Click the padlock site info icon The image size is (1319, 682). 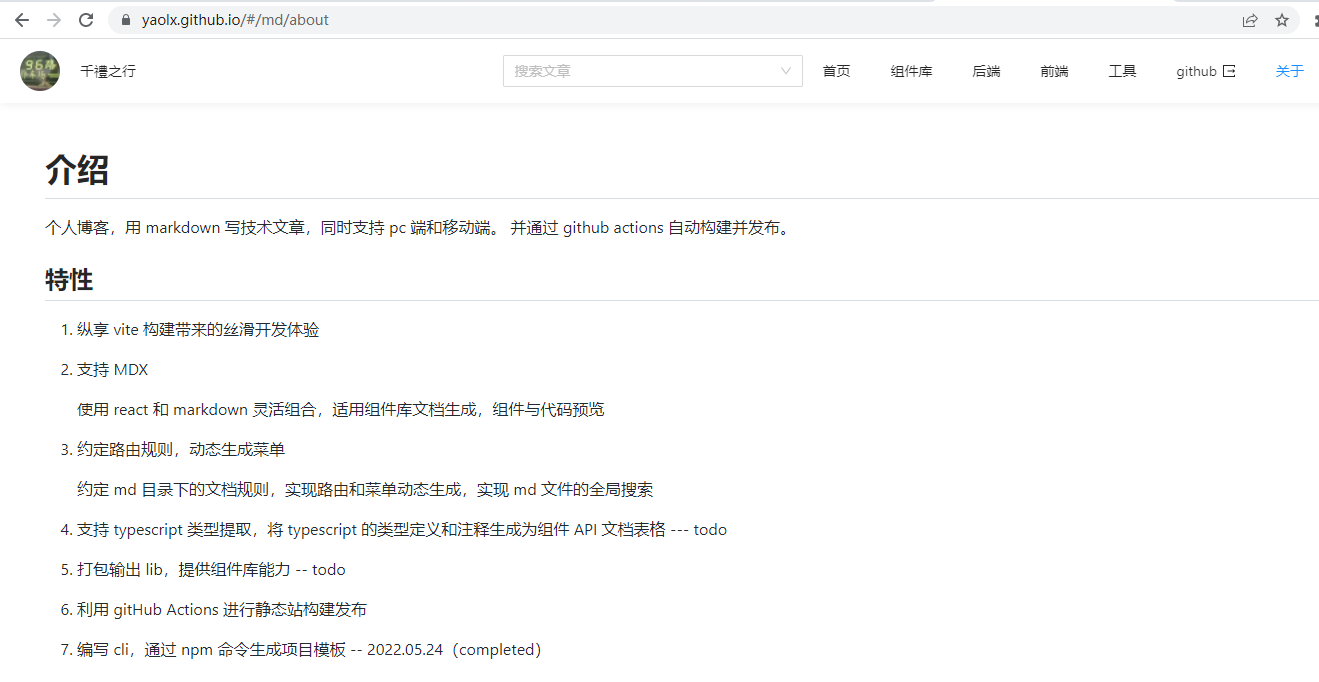[x=126, y=20]
